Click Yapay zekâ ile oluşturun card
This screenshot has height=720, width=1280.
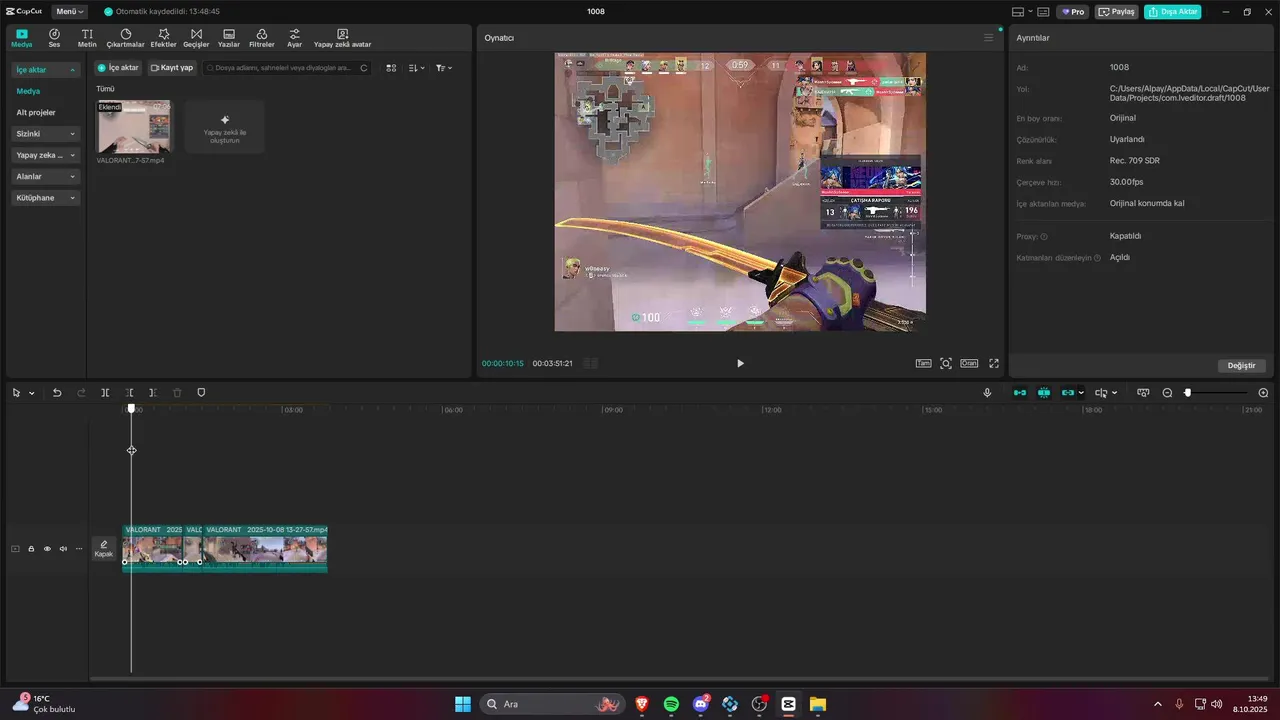225,126
